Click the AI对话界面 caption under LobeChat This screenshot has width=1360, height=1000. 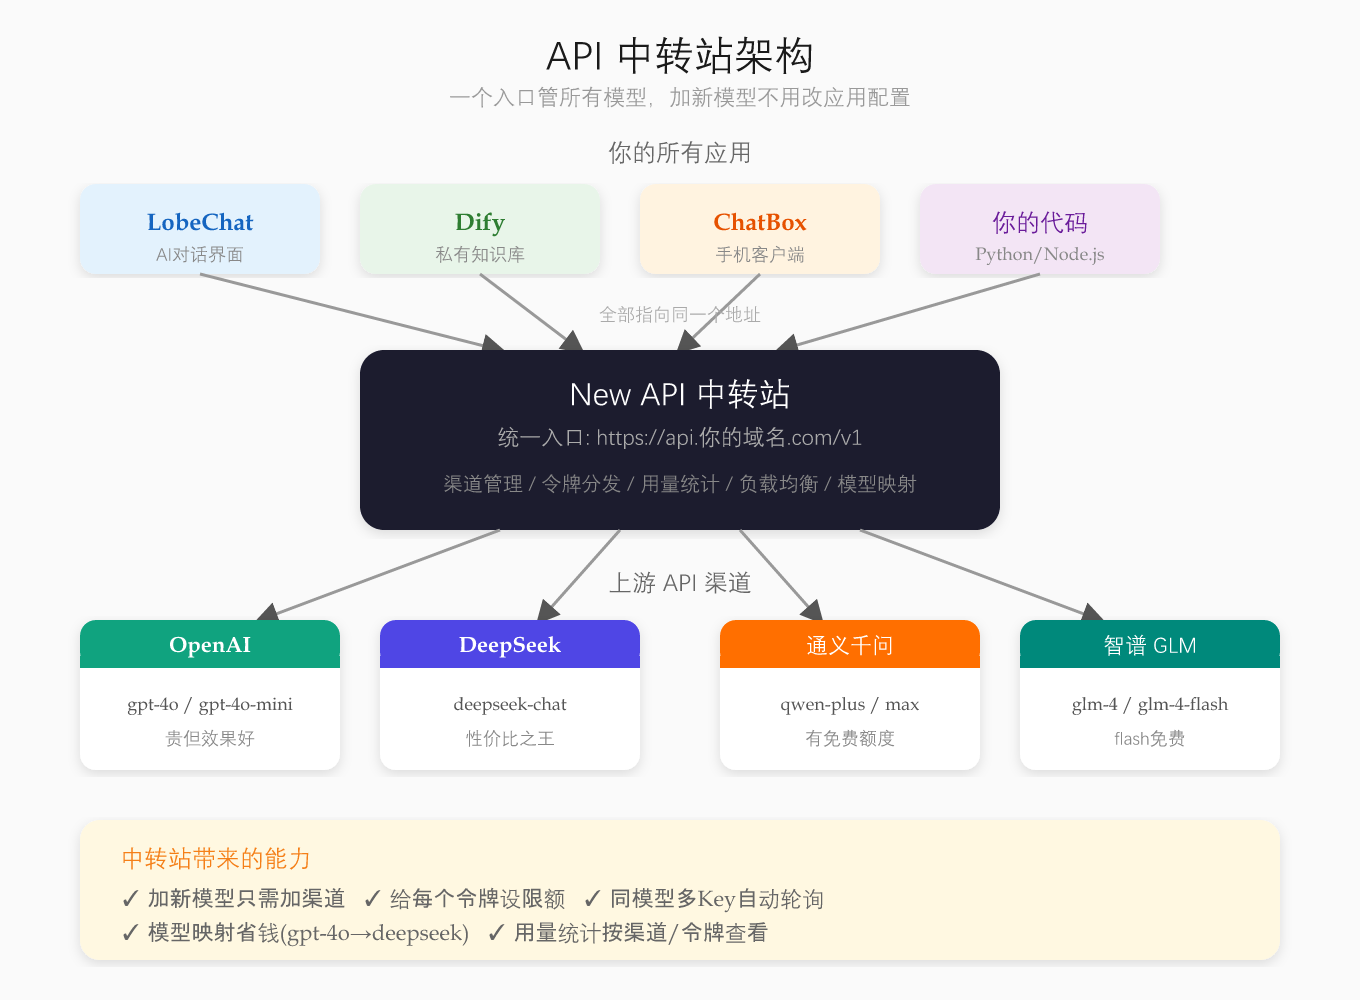point(200,254)
